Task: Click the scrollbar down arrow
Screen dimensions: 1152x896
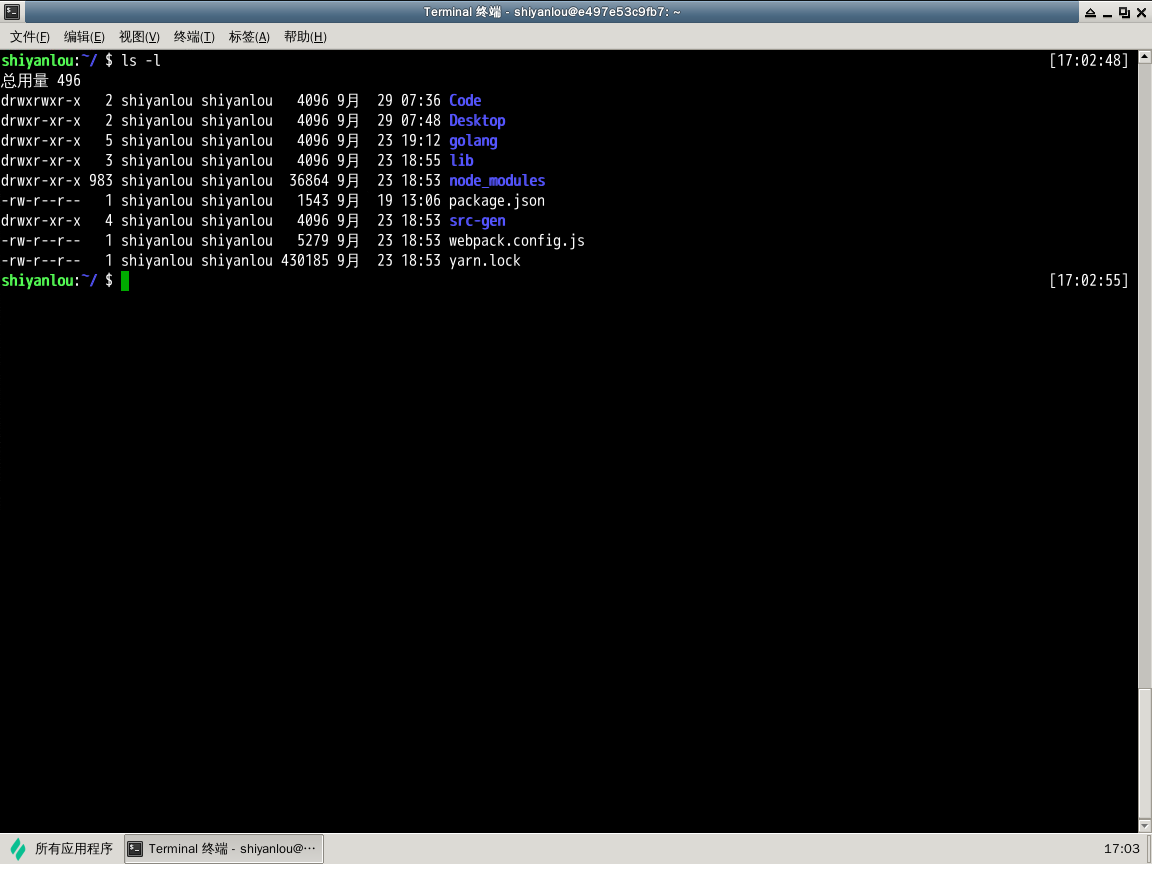Action: point(1145,826)
